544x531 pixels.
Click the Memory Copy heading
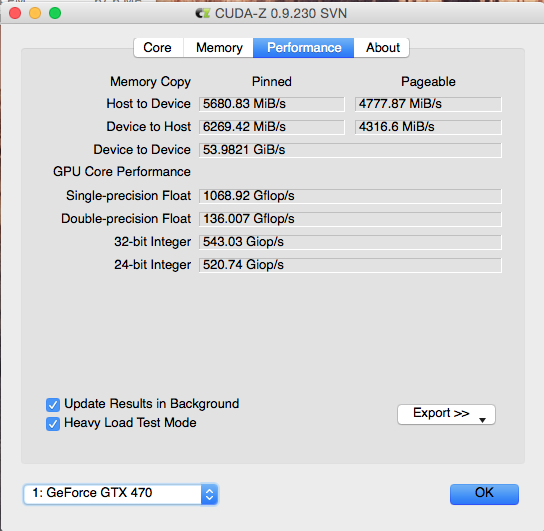pyautogui.click(x=150, y=82)
